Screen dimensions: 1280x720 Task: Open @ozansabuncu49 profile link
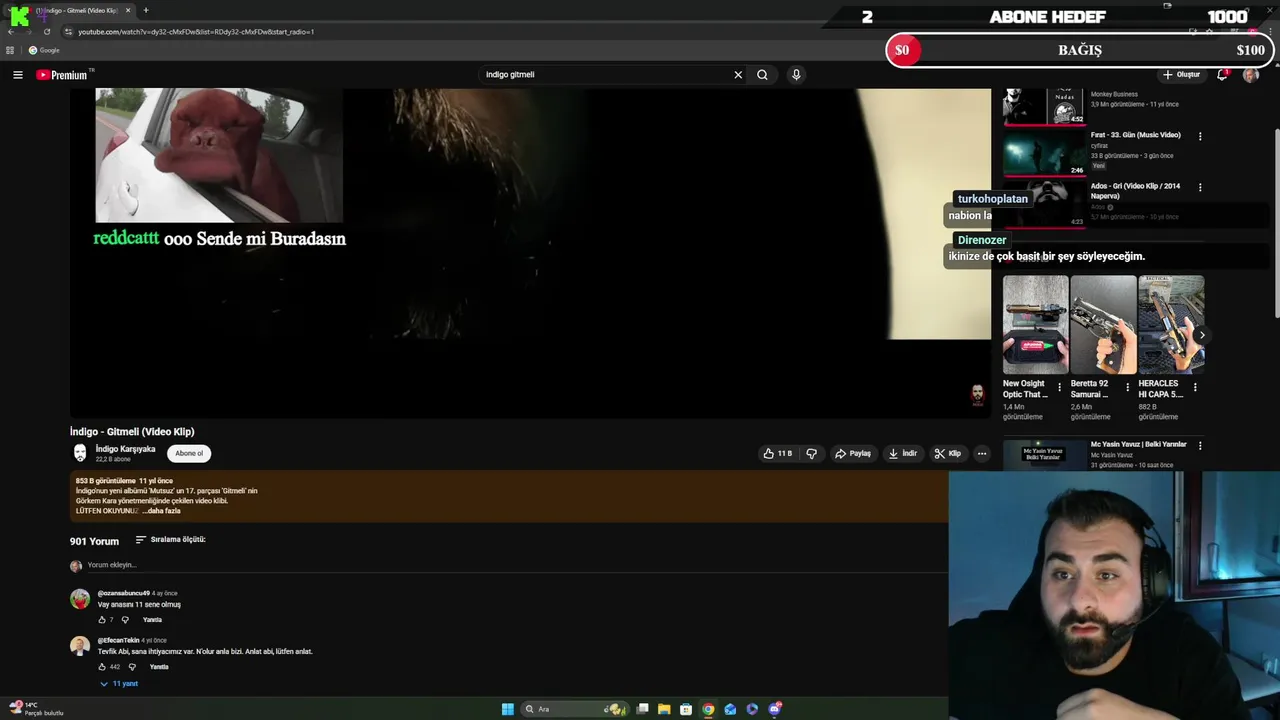pyautogui.click(x=123, y=593)
